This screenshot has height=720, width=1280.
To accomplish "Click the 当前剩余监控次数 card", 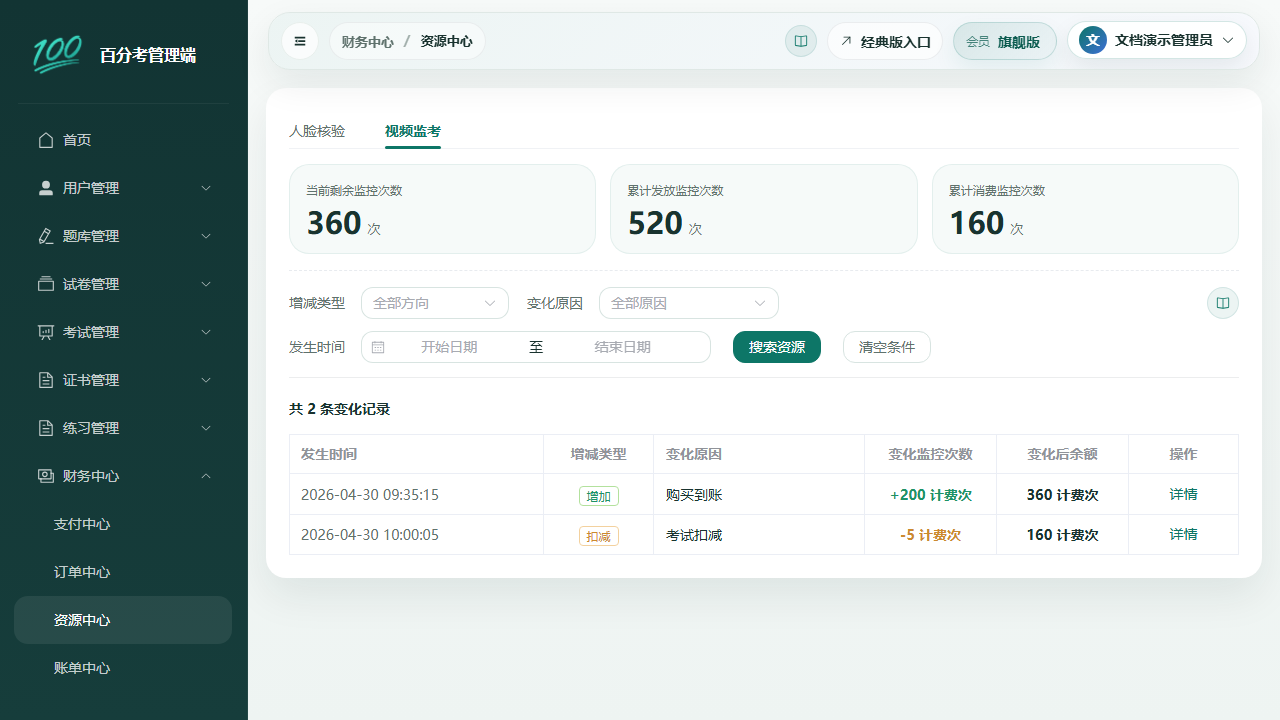I will (x=442, y=209).
